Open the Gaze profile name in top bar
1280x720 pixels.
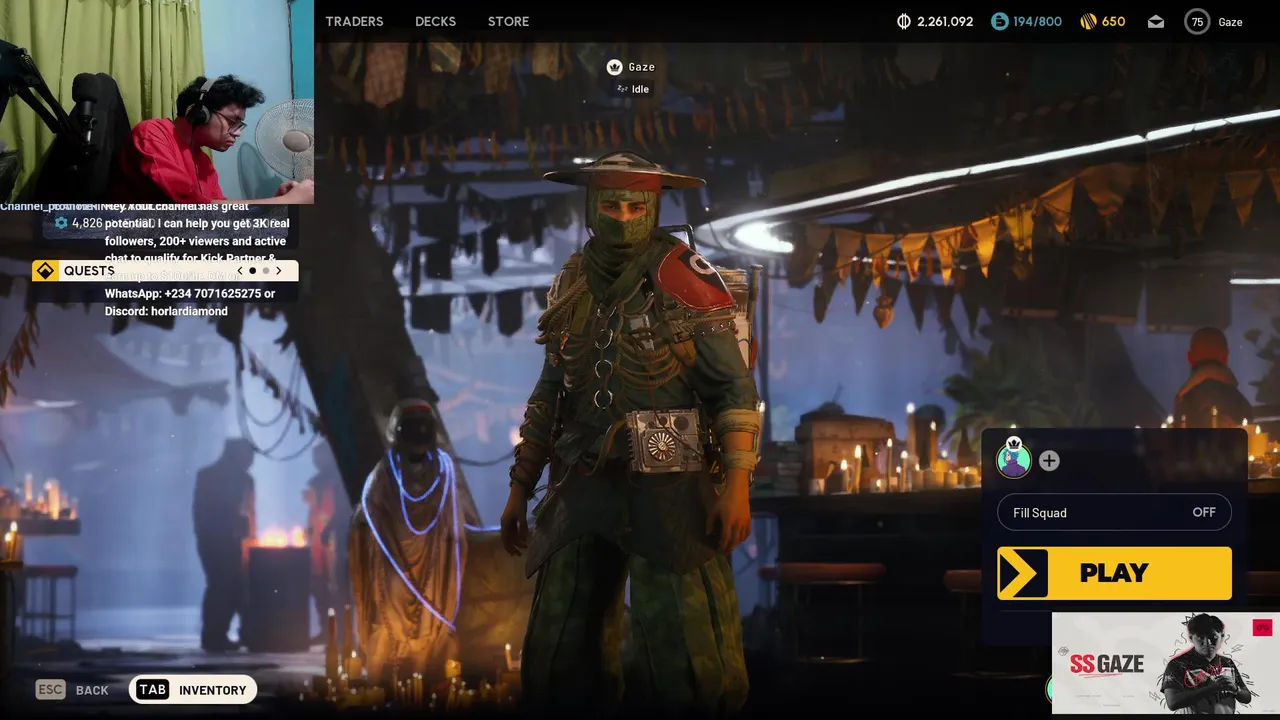[x=1230, y=22]
